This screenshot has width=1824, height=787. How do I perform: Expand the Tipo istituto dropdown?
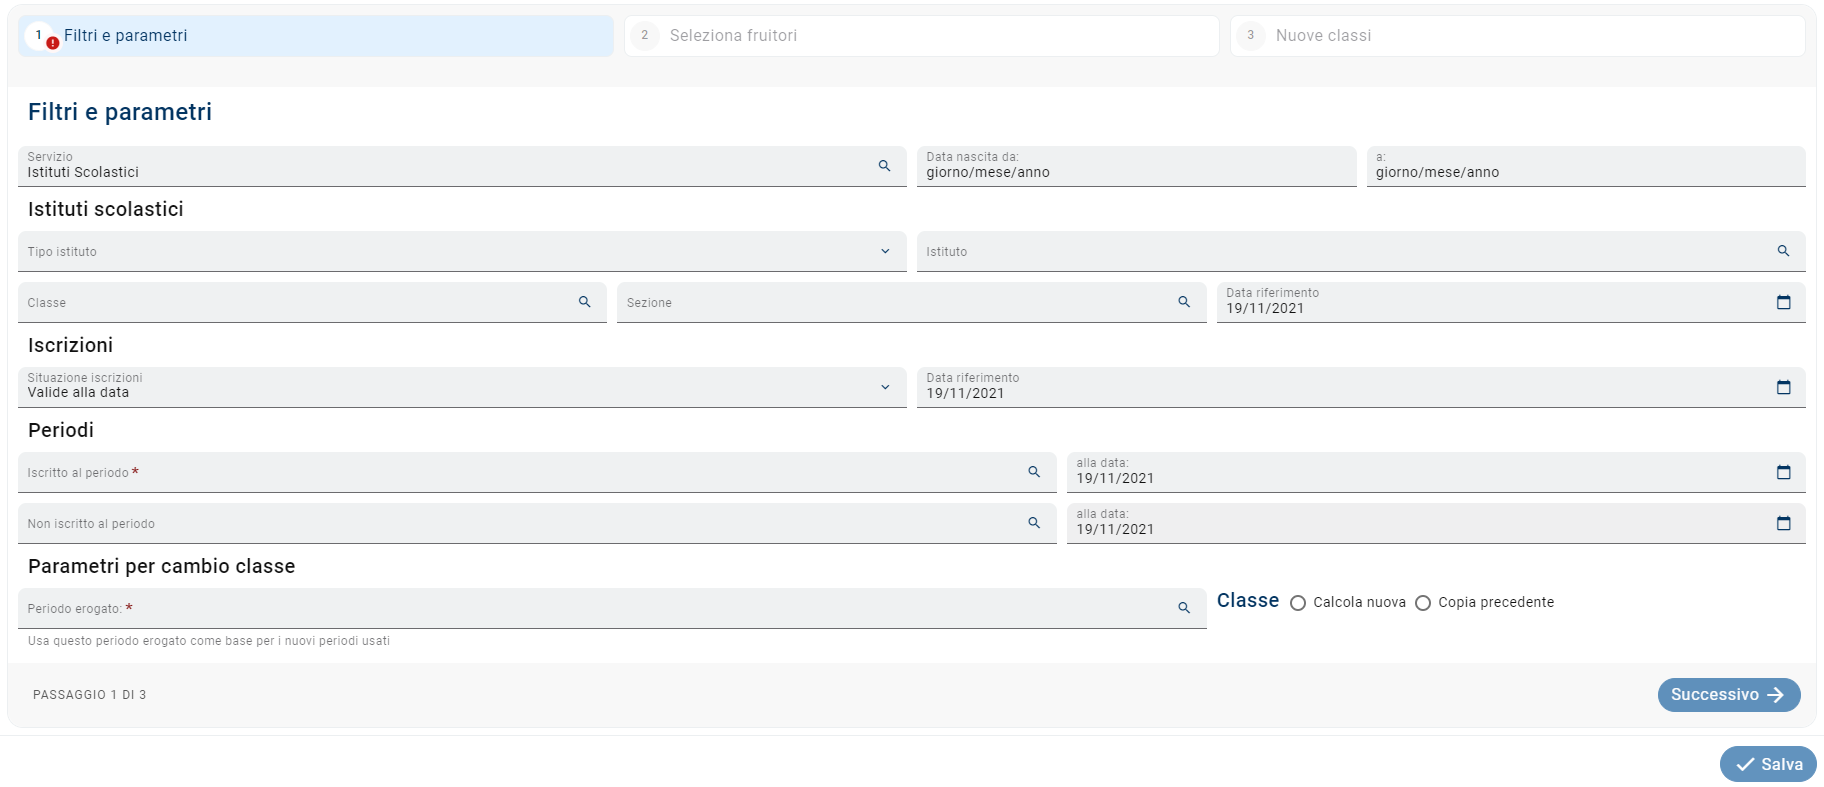pyautogui.click(x=885, y=251)
